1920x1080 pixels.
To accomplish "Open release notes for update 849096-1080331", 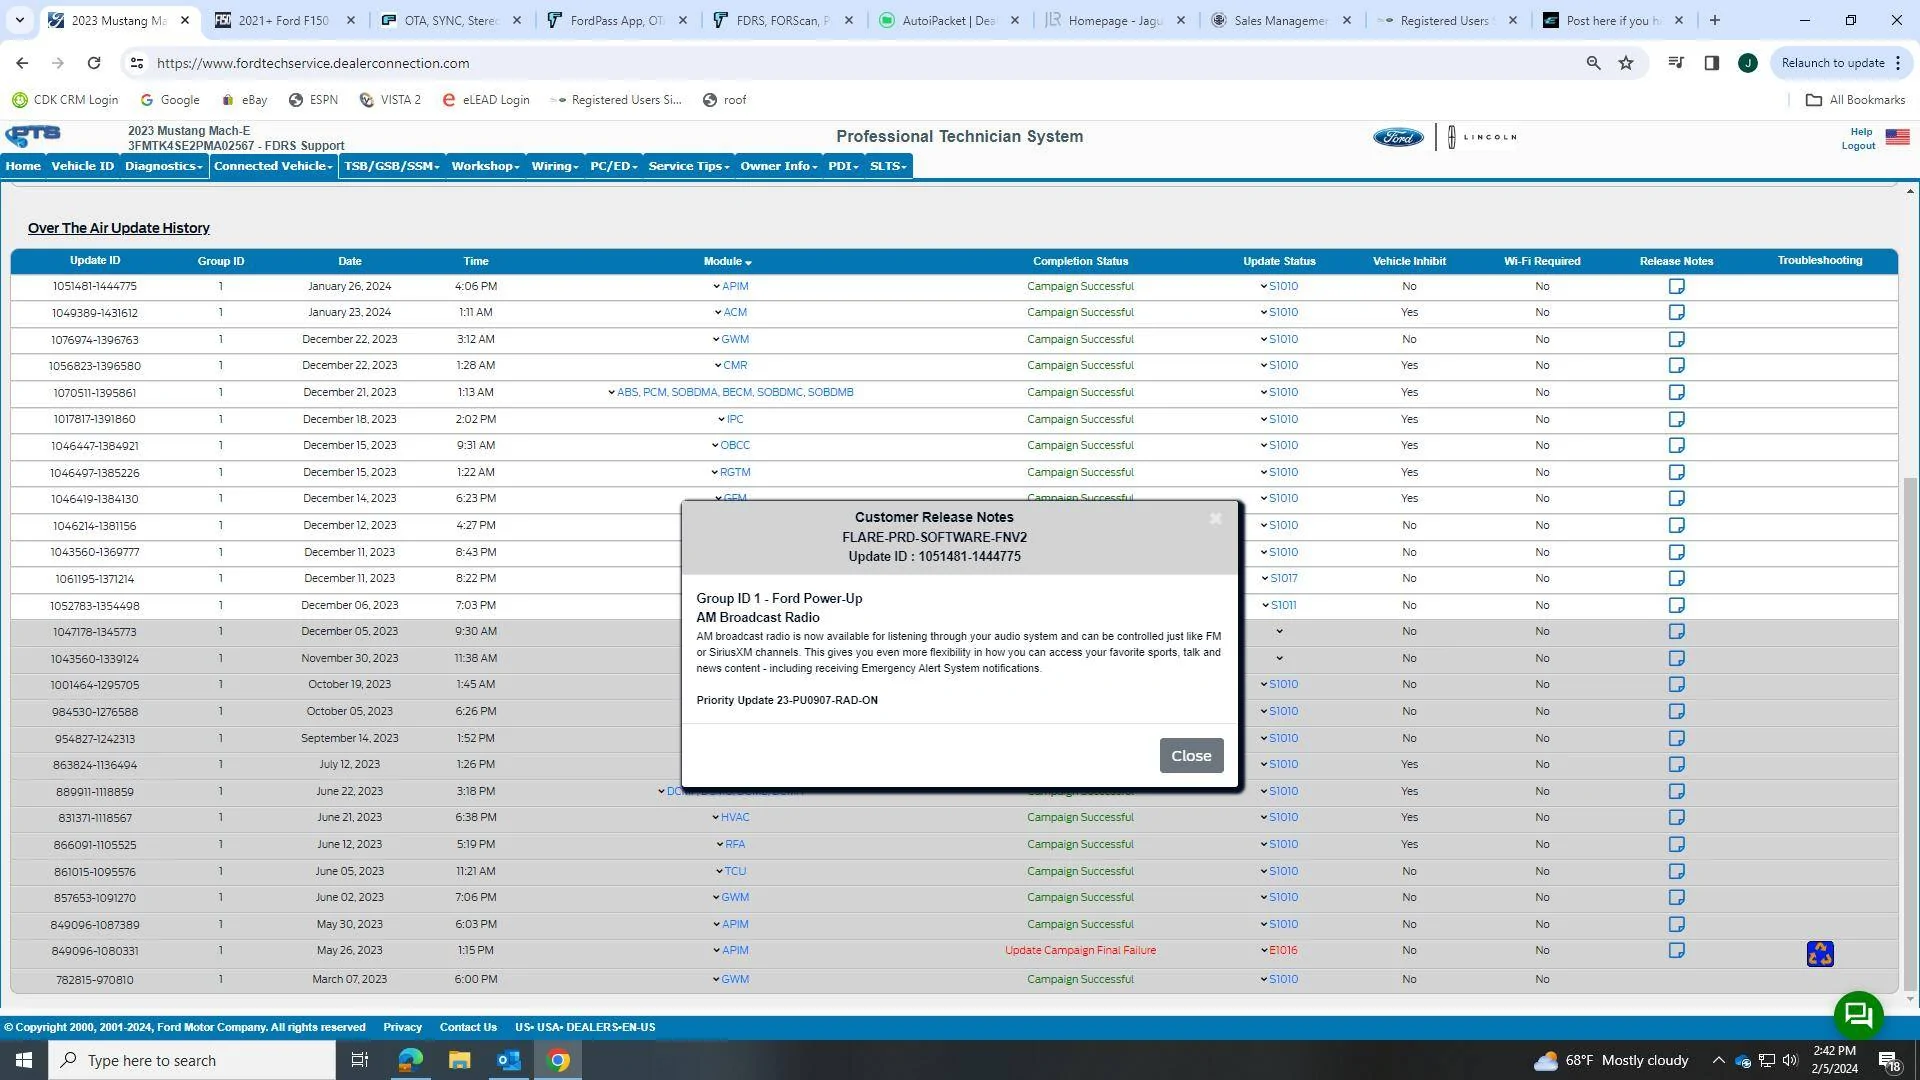I will click(x=1676, y=951).
